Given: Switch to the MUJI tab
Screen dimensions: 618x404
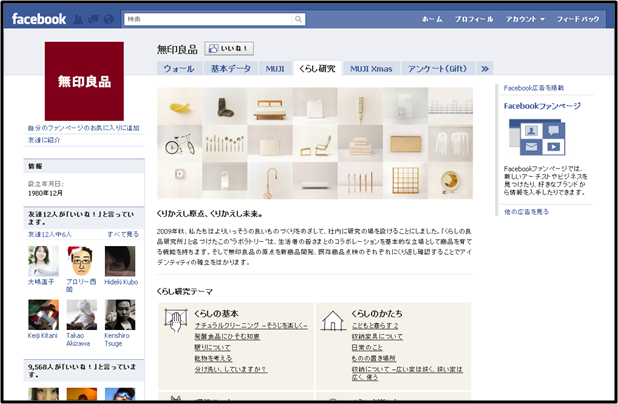Looking at the screenshot, I should (x=275, y=69).
